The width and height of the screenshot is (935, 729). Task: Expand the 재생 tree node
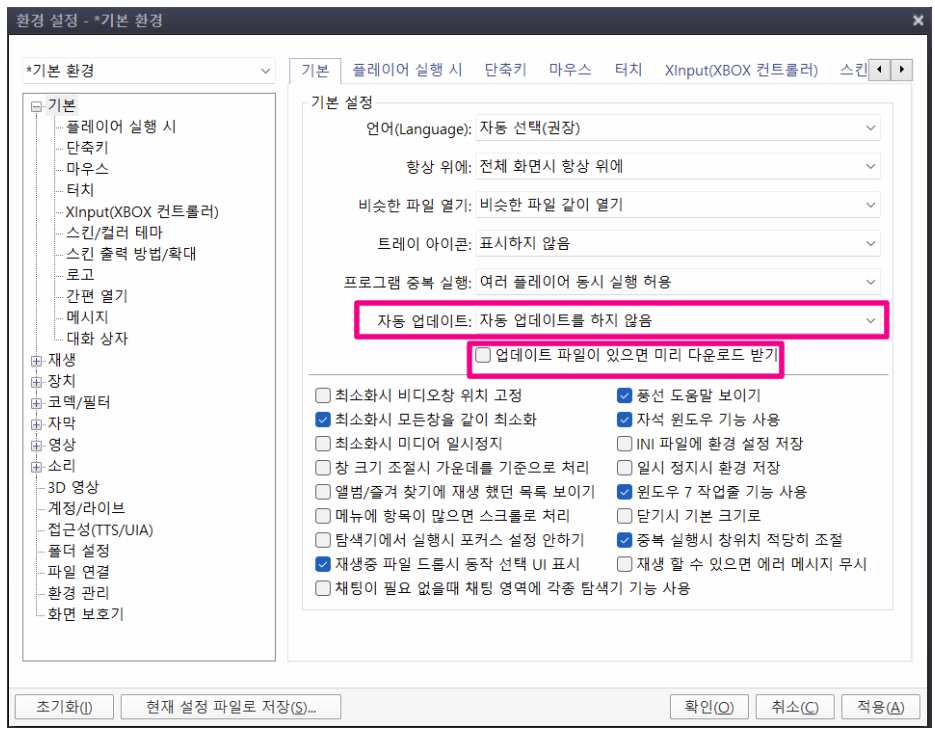pos(36,361)
